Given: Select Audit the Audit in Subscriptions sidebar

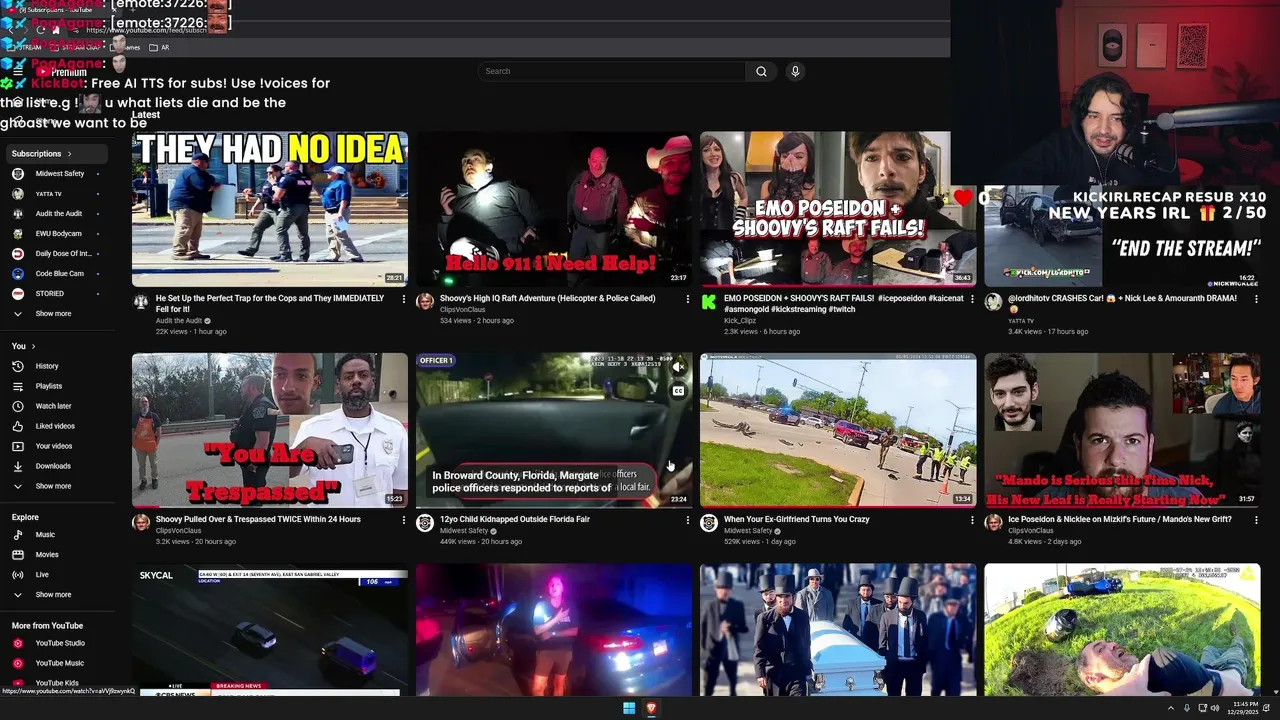Looking at the screenshot, I should [58, 214].
